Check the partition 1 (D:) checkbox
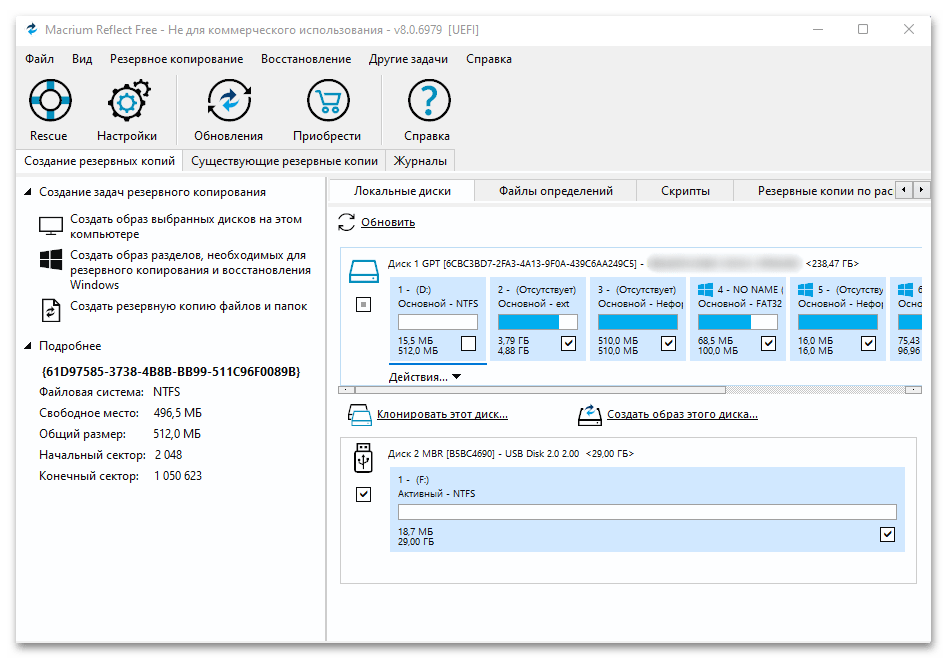The height and width of the screenshot is (659, 947). point(468,344)
